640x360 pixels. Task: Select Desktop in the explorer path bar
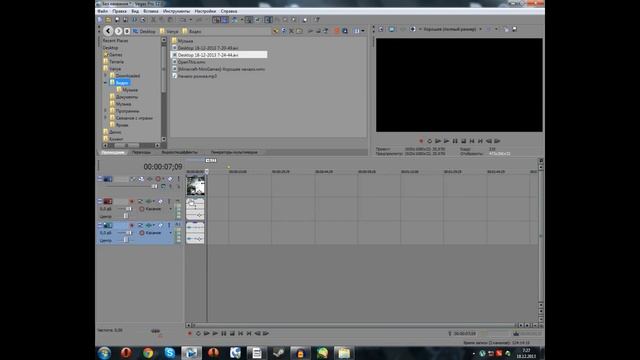tap(144, 31)
